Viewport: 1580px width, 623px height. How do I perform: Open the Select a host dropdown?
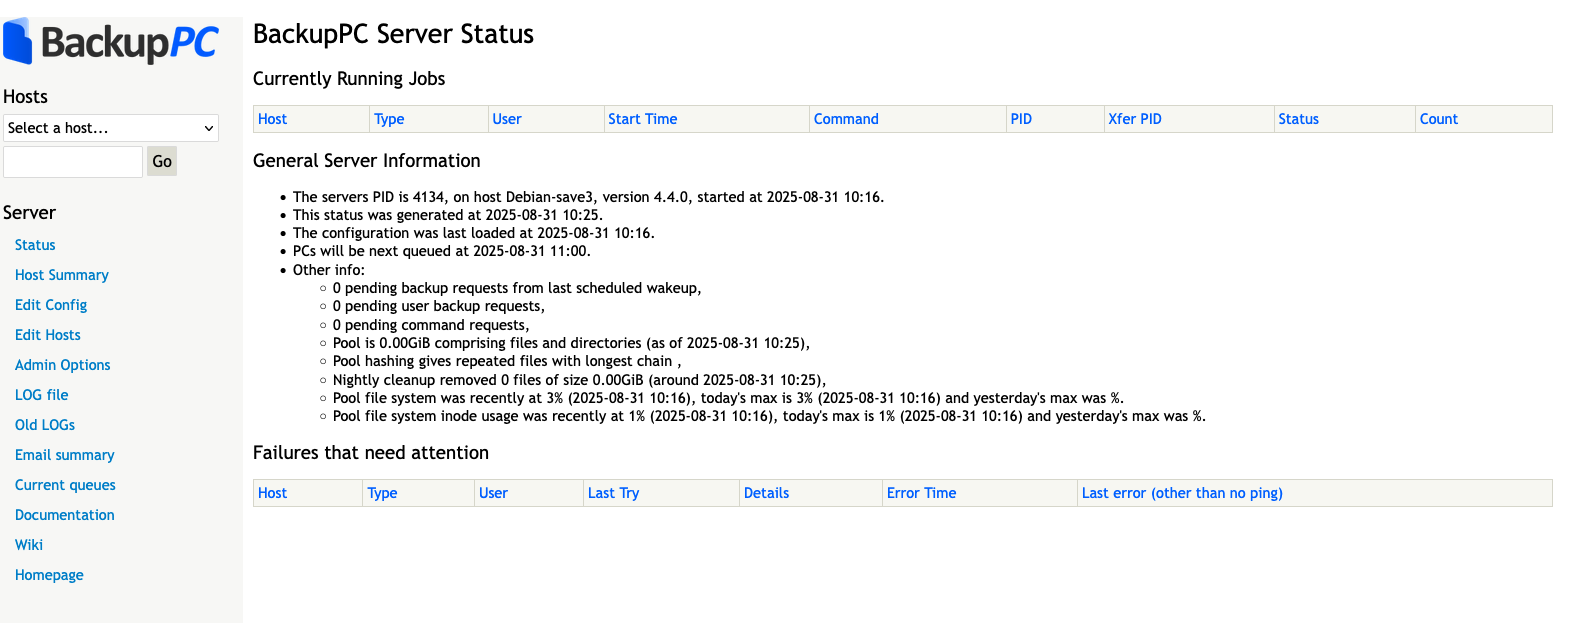click(x=111, y=128)
